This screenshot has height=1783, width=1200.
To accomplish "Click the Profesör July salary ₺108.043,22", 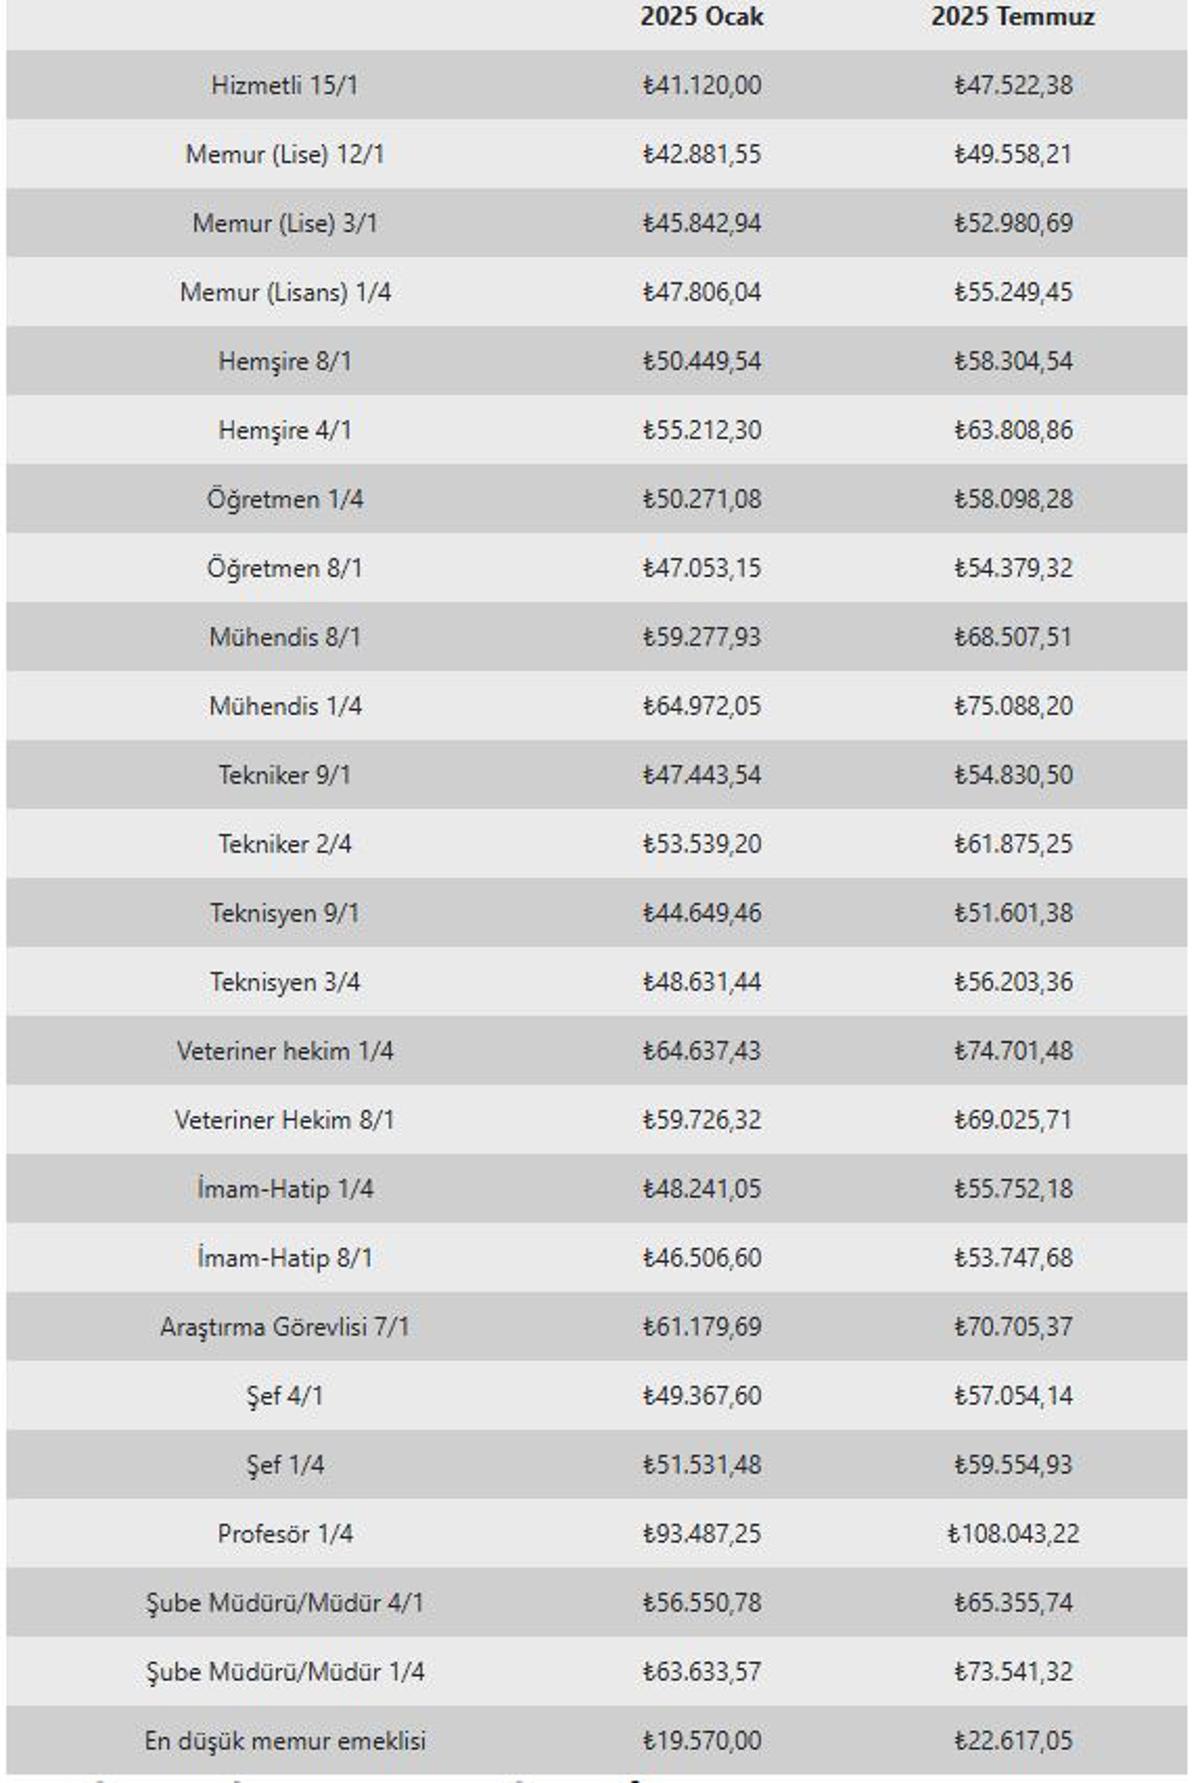I will 1013,1534.
